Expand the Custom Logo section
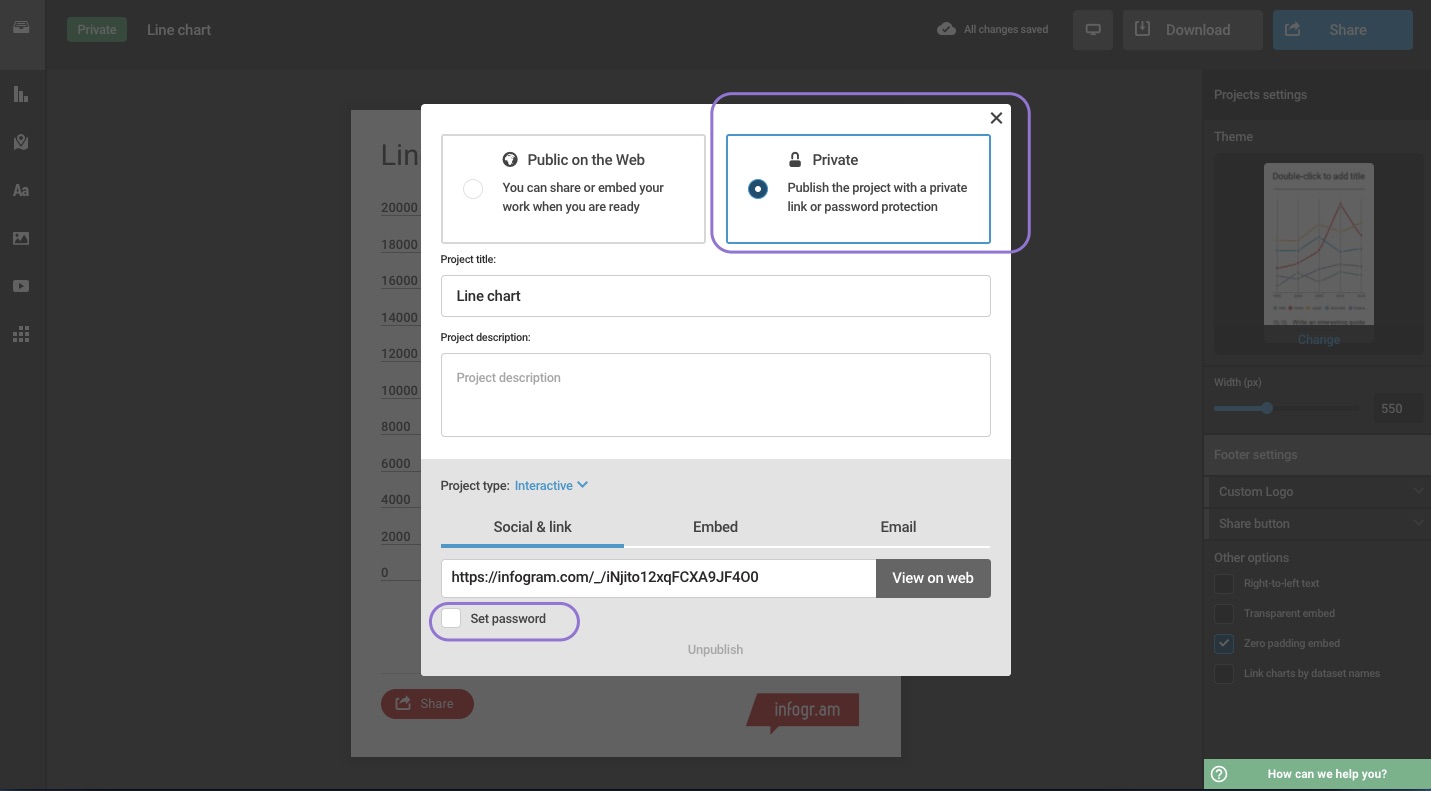This screenshot has height=791, width=1431. [1317, 492]
